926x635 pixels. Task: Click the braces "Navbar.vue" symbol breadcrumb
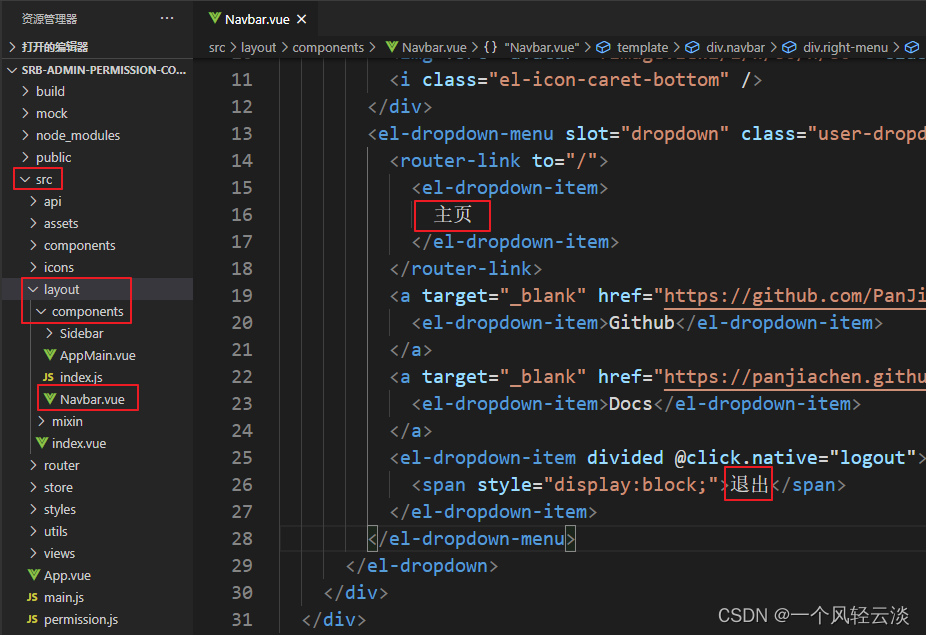pyautogui.click(x=532, y=47)
